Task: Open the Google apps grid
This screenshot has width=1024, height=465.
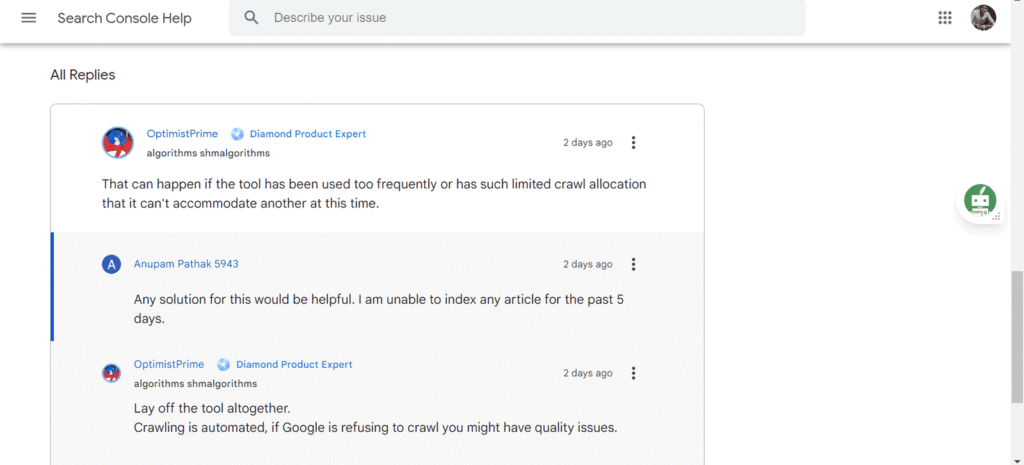Action: (x=945, y=18)
